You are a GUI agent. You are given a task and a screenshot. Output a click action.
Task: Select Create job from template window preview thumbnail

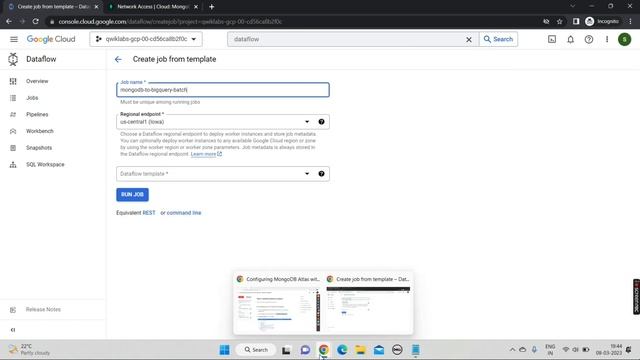[x=368, y=303]
